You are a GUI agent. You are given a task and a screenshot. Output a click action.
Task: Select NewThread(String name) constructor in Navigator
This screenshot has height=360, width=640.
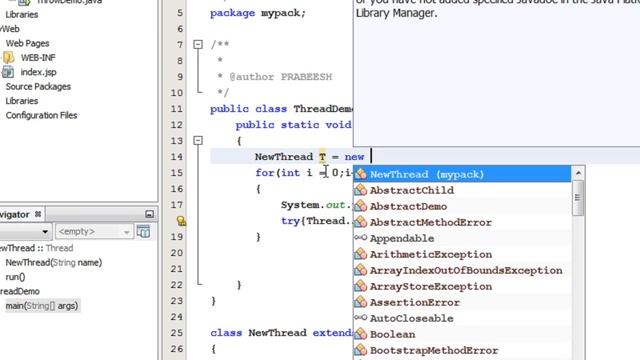point(53,262)
